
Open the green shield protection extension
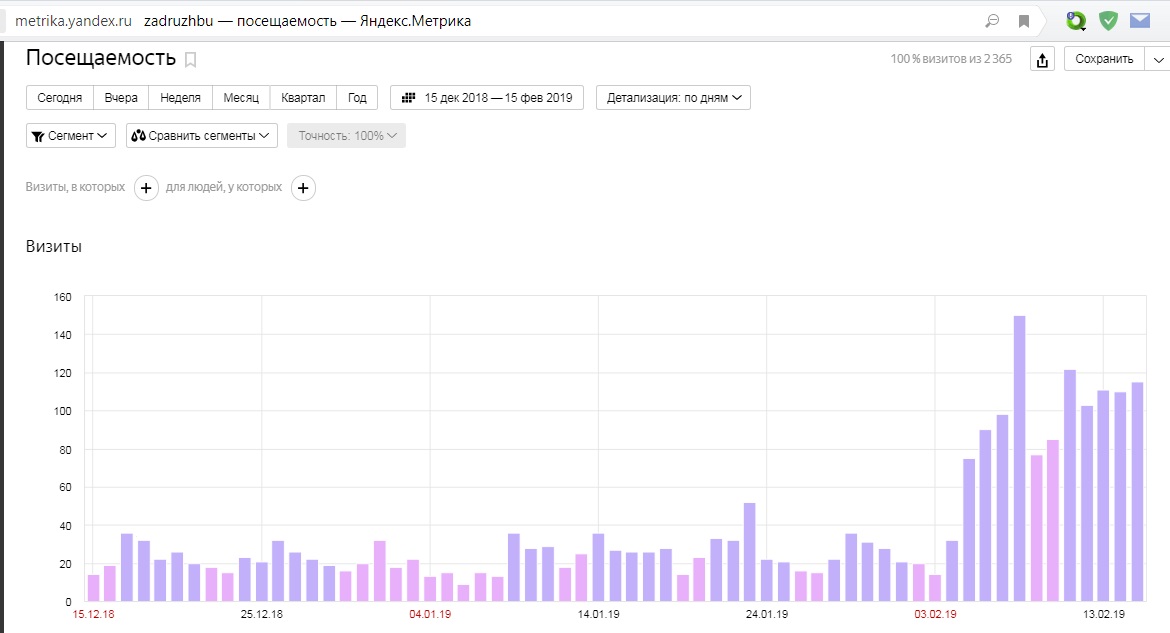tap(1108, 21)
